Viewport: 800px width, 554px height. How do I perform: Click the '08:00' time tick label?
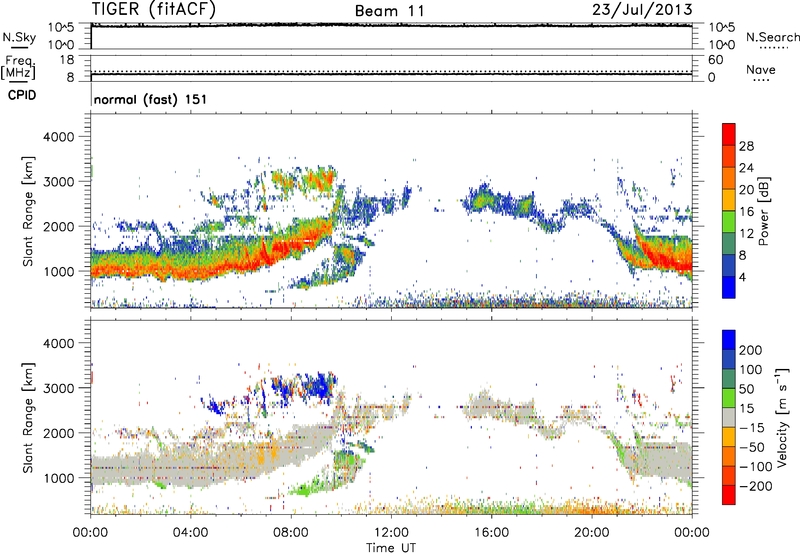tap(291, 533)
